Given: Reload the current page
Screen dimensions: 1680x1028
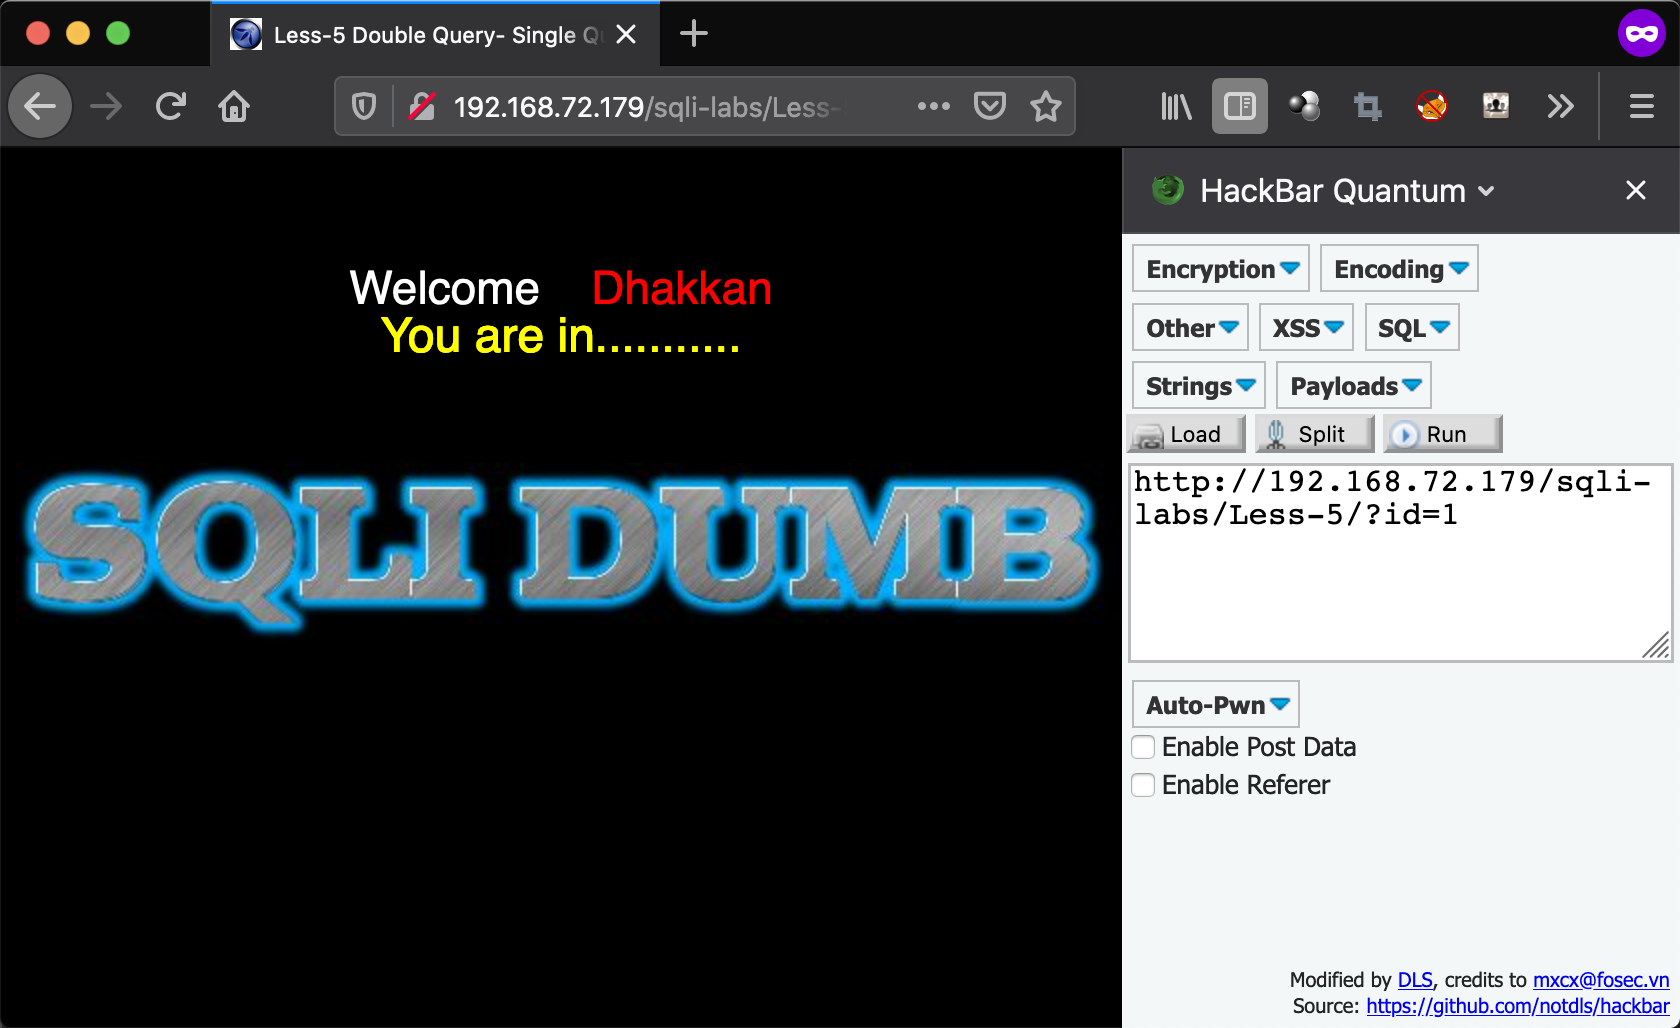Looking at the screenshot, I should [171, 106].
